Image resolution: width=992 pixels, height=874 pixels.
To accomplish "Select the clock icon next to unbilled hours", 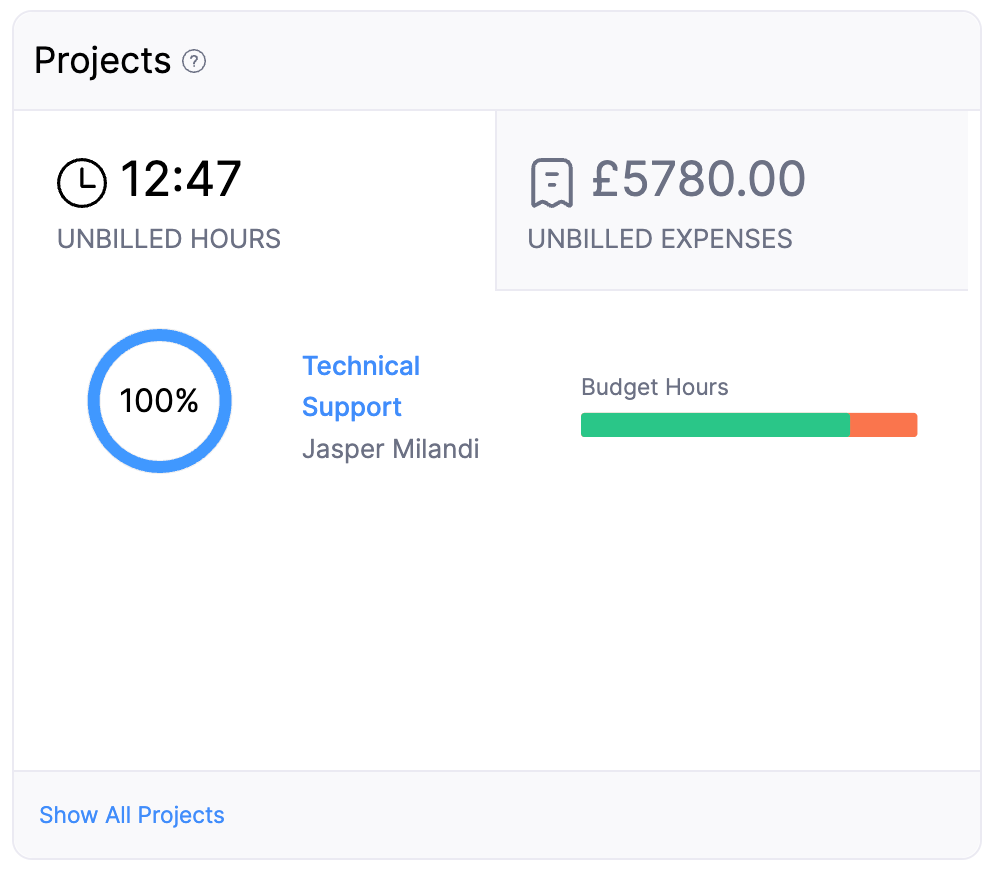I will [x=82, y=182].
